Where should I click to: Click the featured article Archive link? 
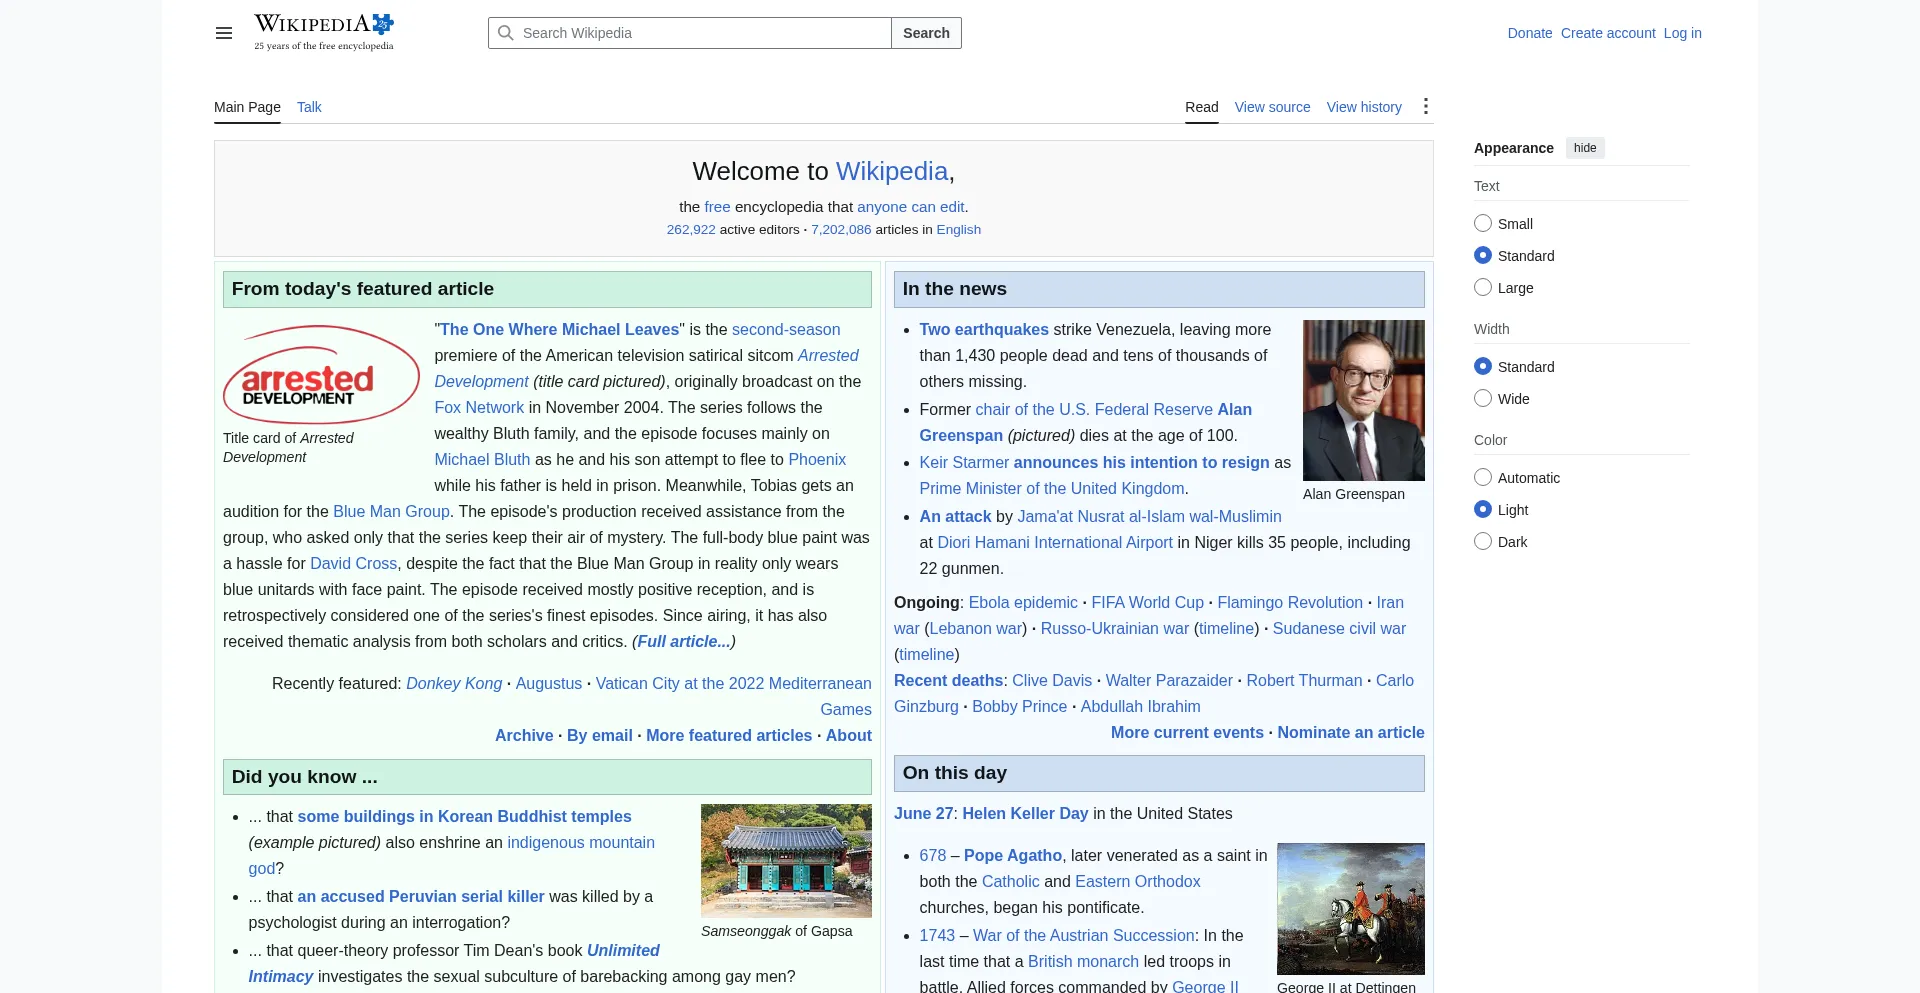point(524,735)
